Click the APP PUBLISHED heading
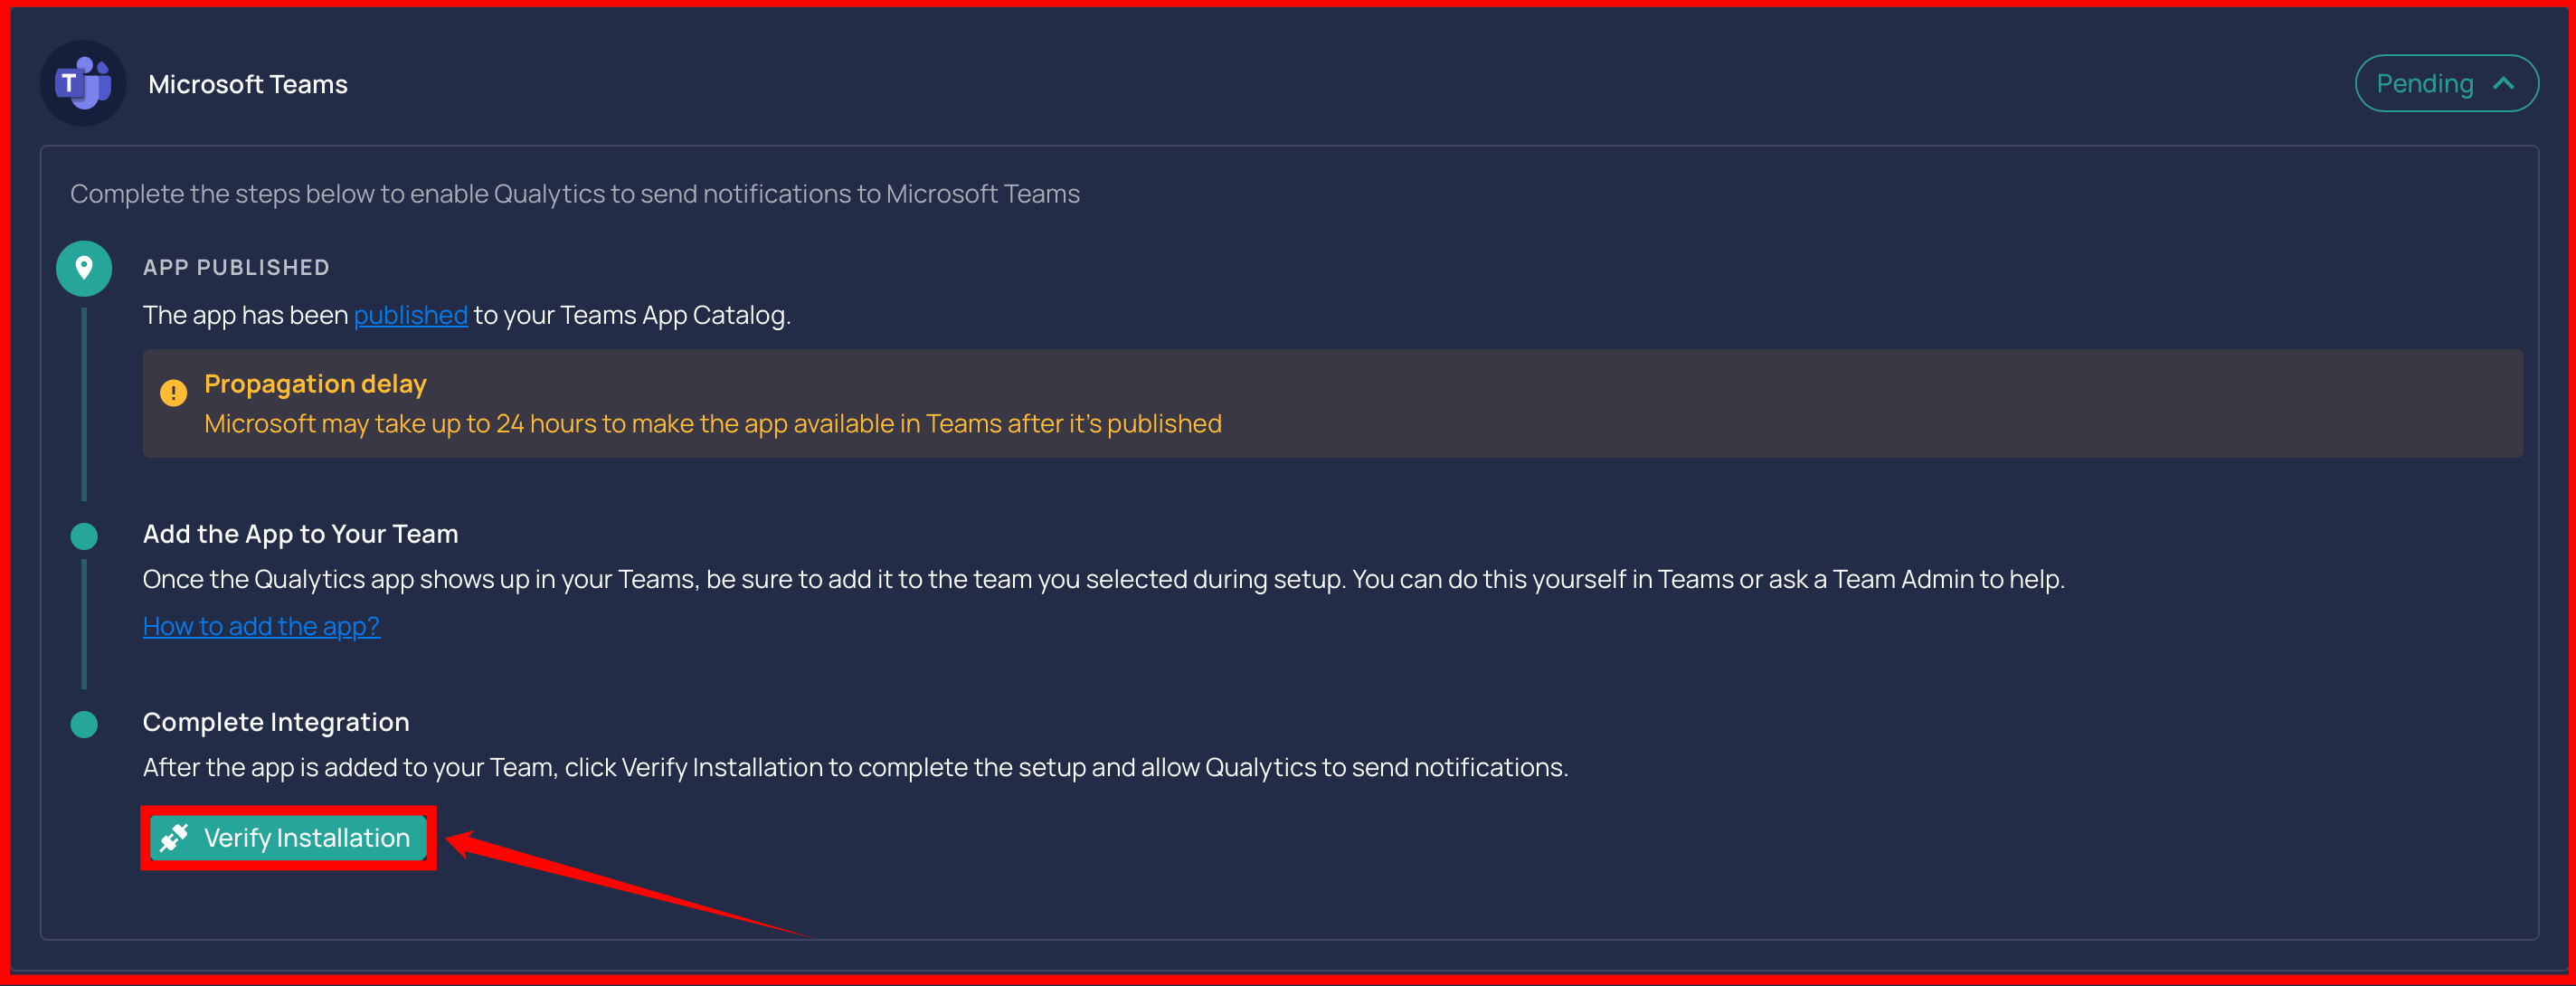Image resolution: width=2576 pixels, height=986 pixels. click(x=236, y=267)
